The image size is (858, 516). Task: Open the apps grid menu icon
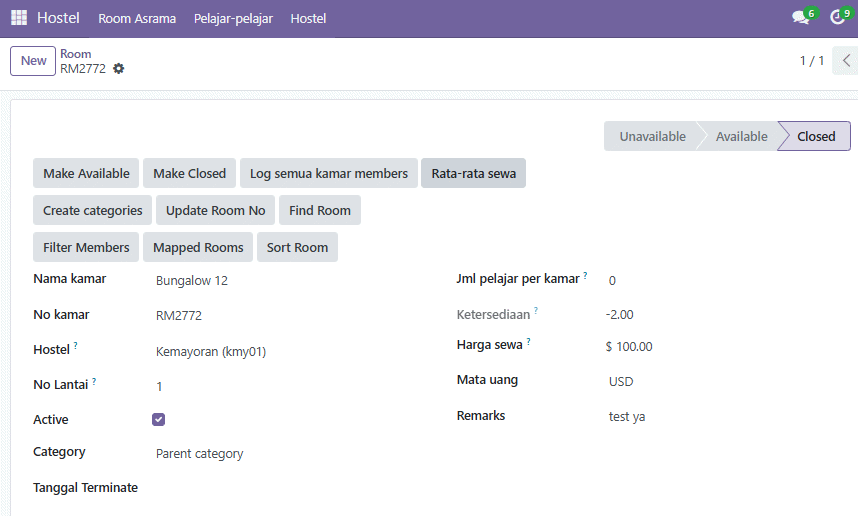coord(19,18)
